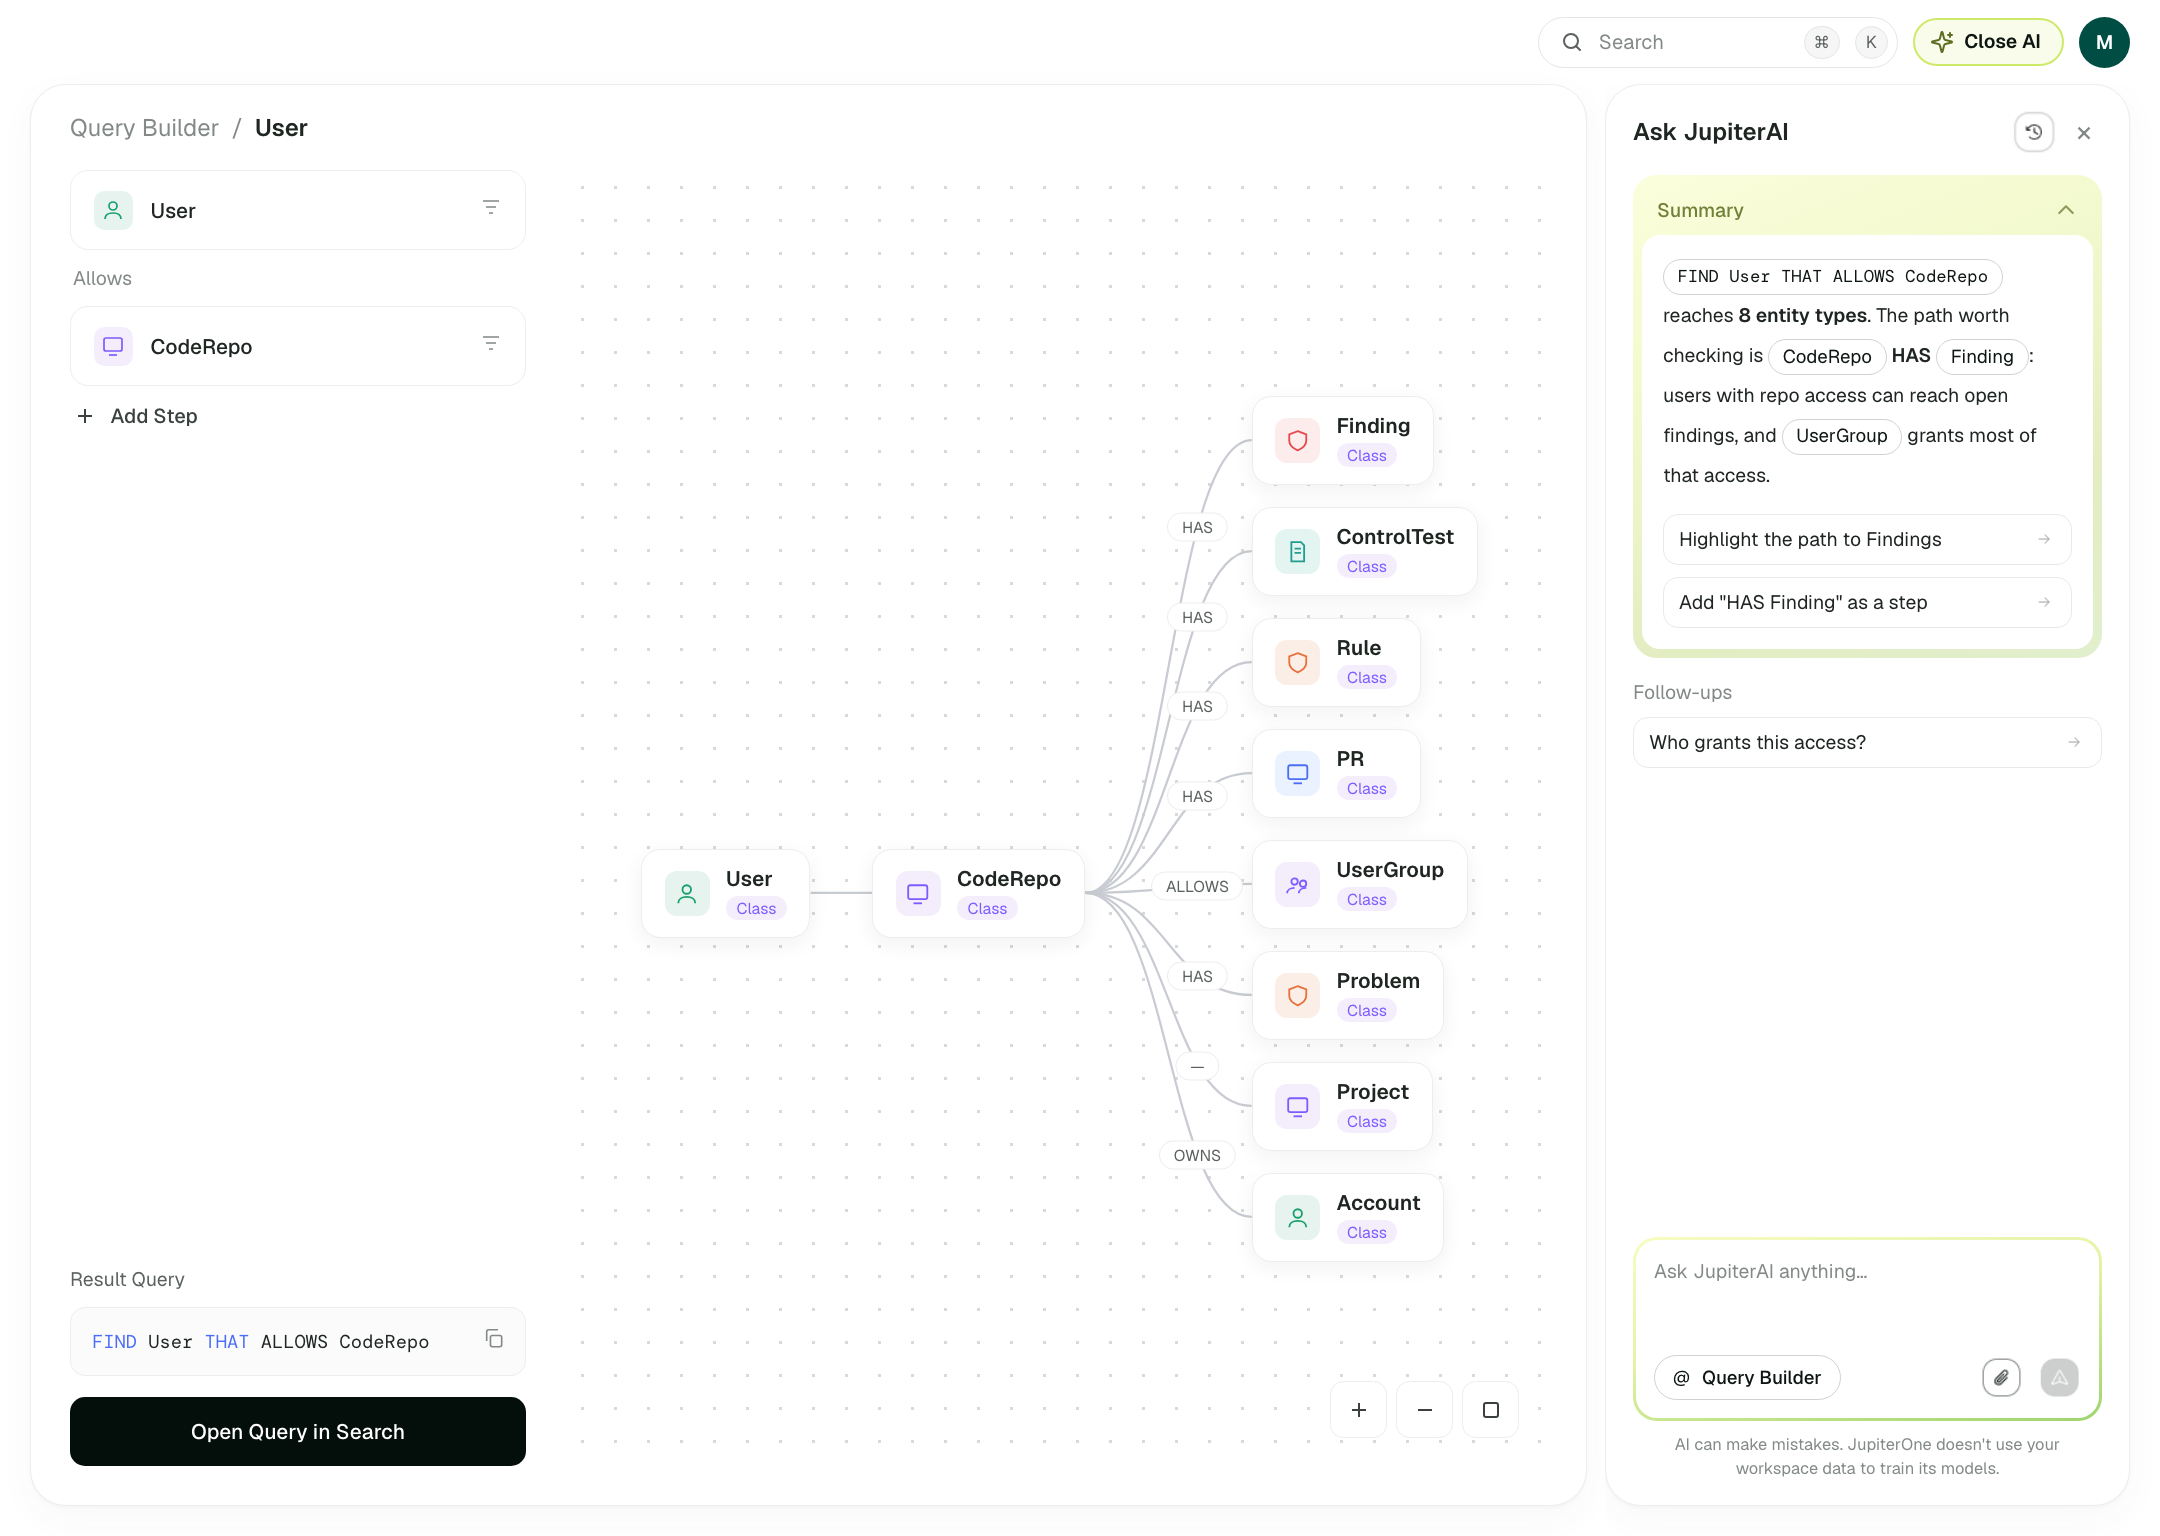Click the send arrow button in chat box
This screenshot has height=1536, width=2160.
[x=2060, y=1378]
